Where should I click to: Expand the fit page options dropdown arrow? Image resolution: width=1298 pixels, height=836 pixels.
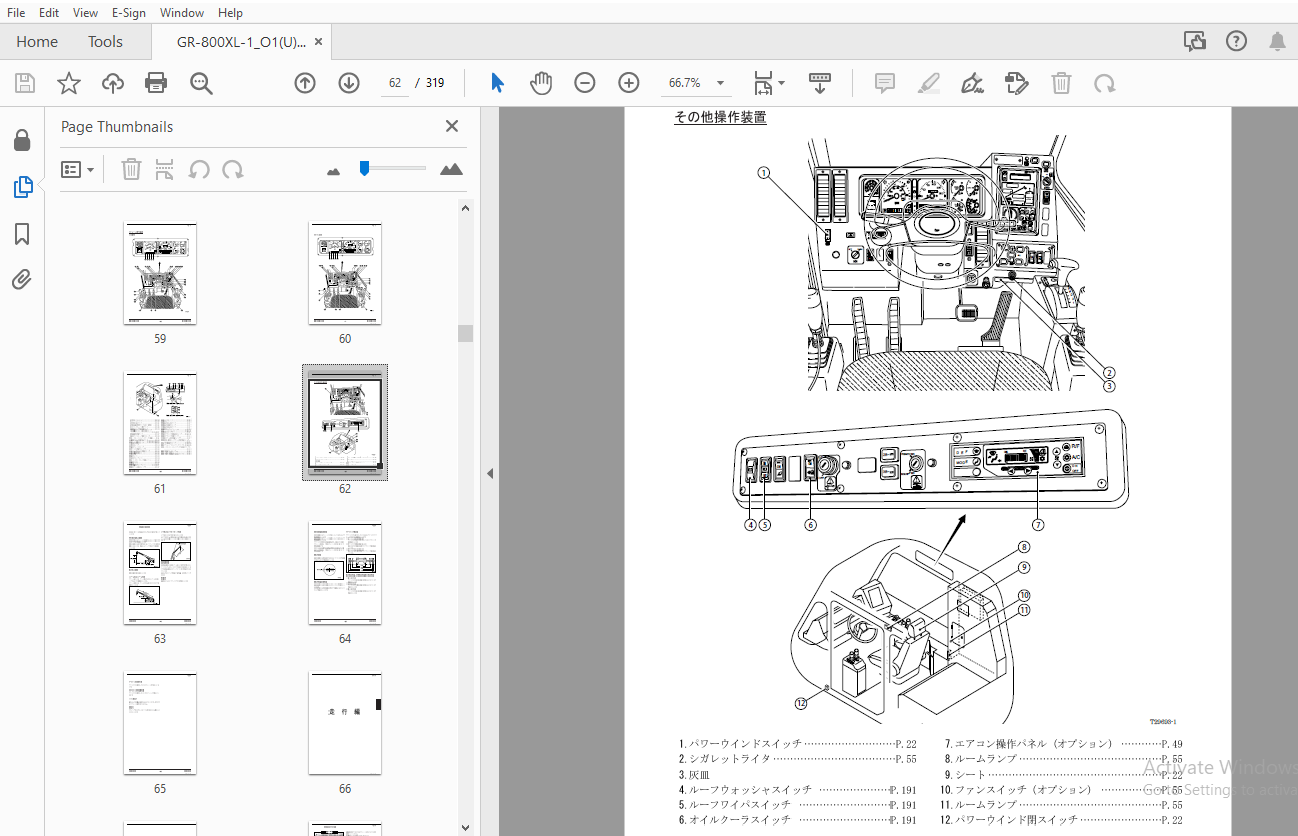782,83
